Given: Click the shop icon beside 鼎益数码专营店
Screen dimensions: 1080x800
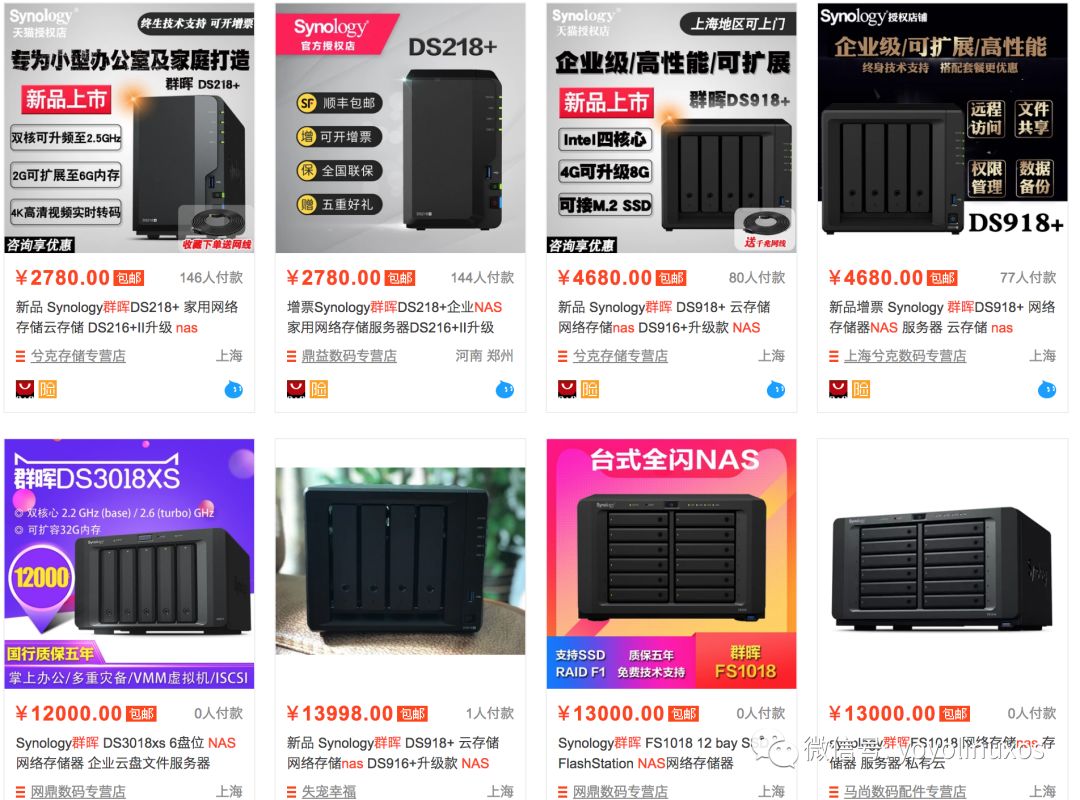Looking at the screenshot, I should tap(291, 356).
